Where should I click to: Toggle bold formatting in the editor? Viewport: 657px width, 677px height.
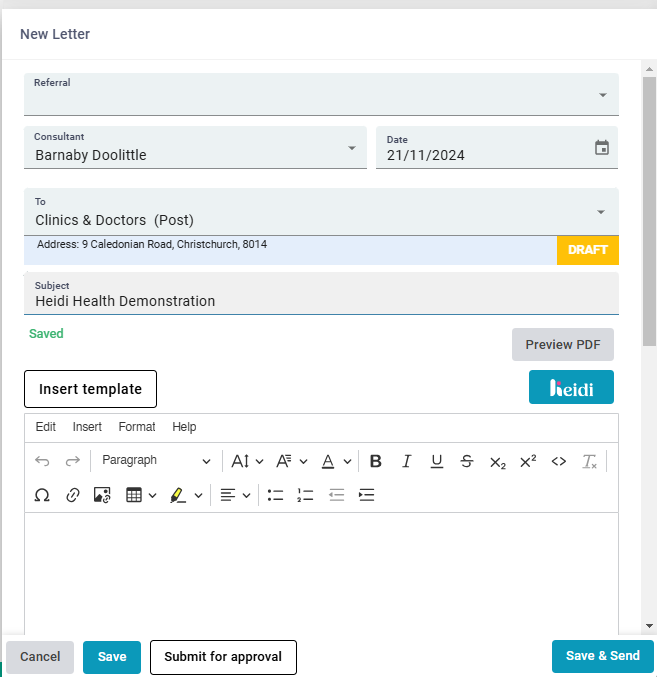tap(376, 461)
